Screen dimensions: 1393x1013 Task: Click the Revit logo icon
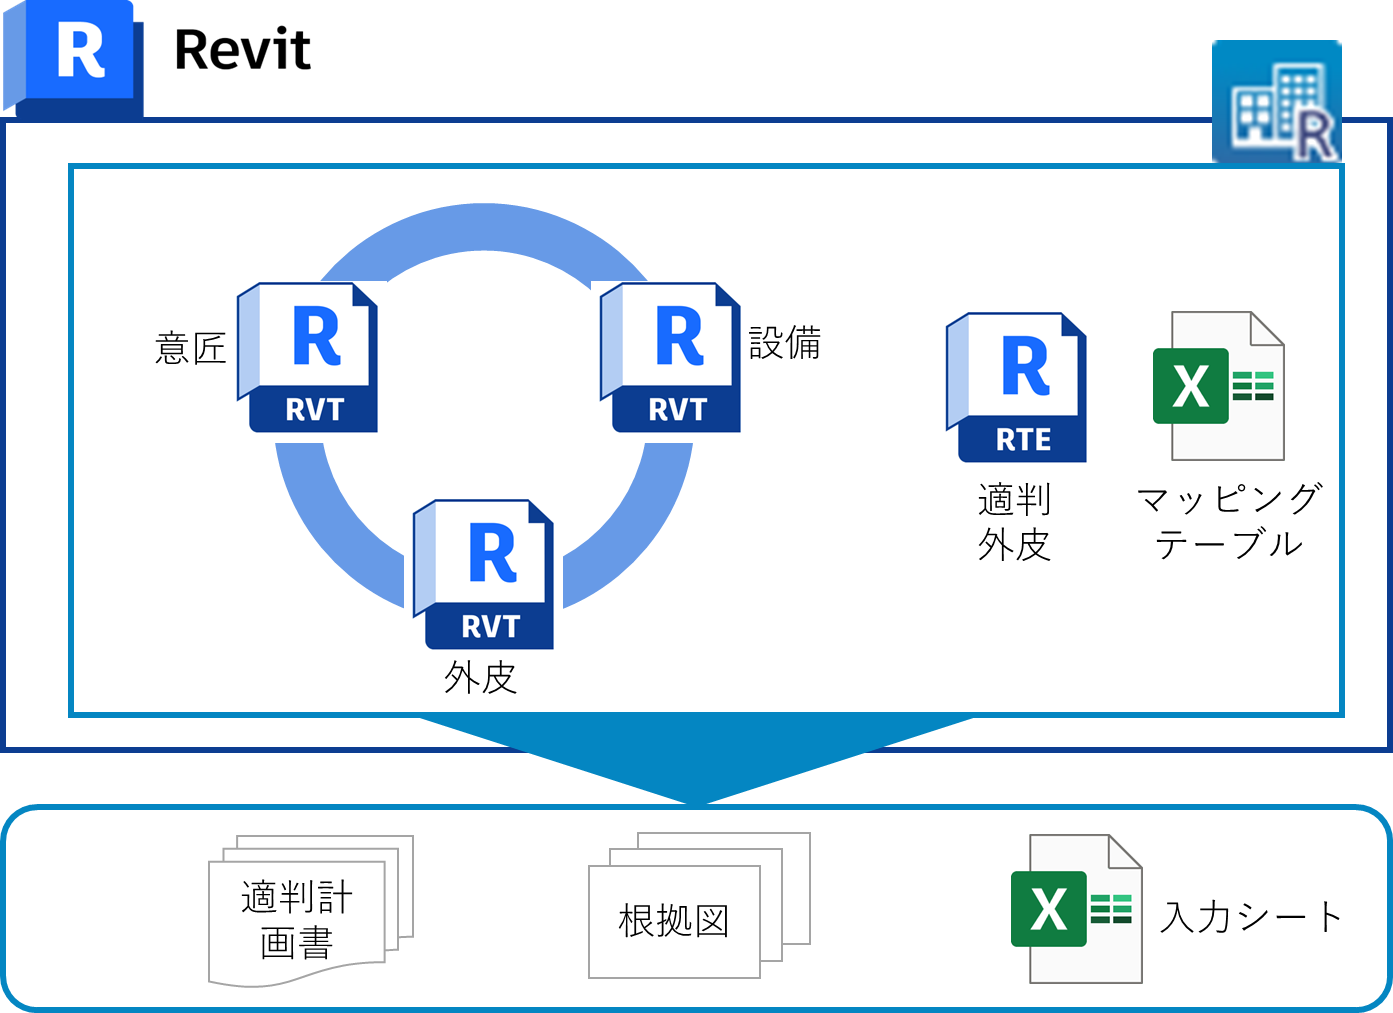pos(73,58)
